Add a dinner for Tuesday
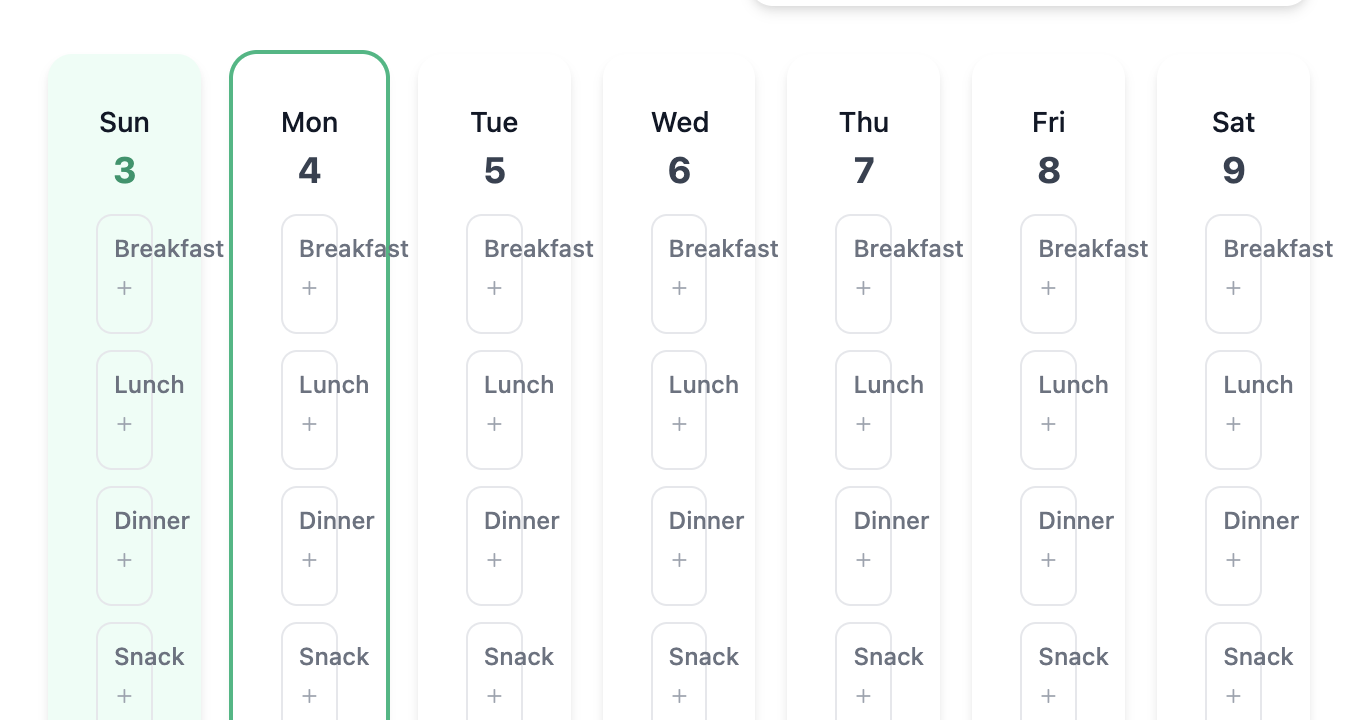Screen dimensions: 1346x720 point(494,560)
